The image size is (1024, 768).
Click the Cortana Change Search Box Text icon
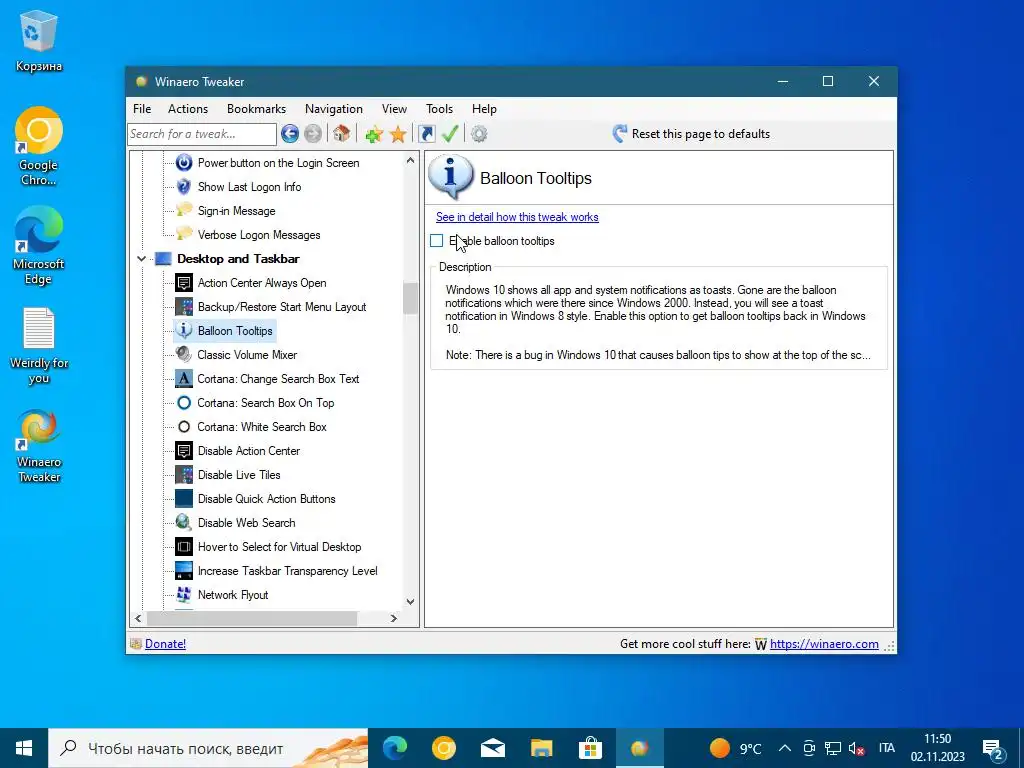[184, 379]
